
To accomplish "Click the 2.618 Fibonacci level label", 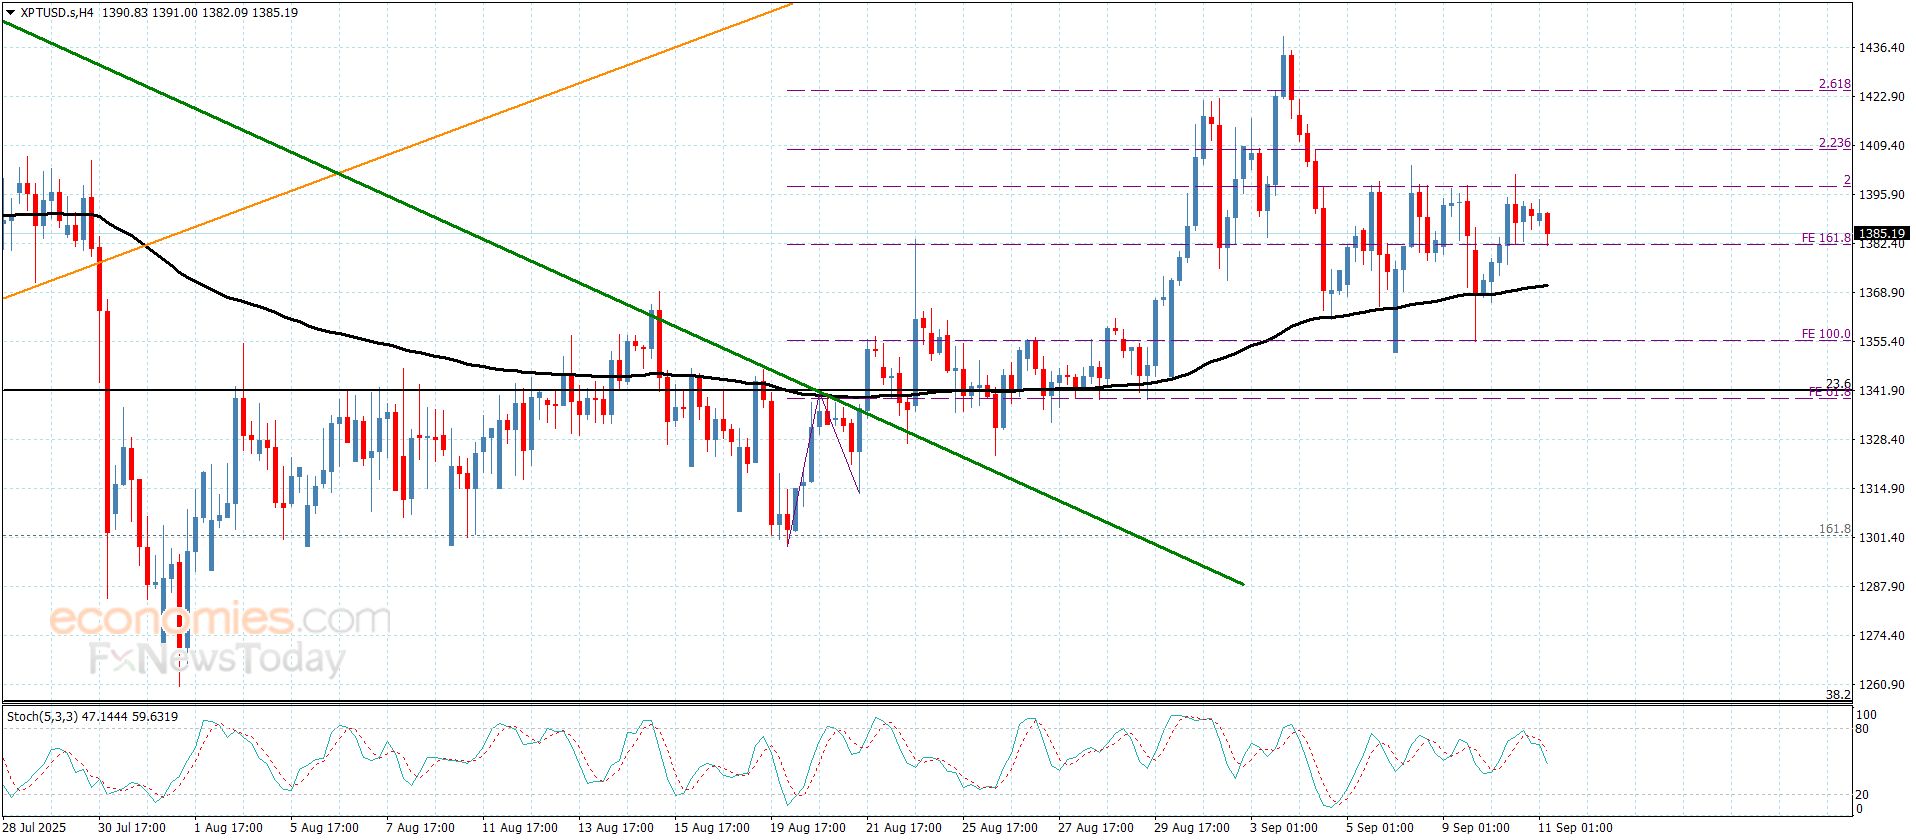I will [x=1834, y=84].
